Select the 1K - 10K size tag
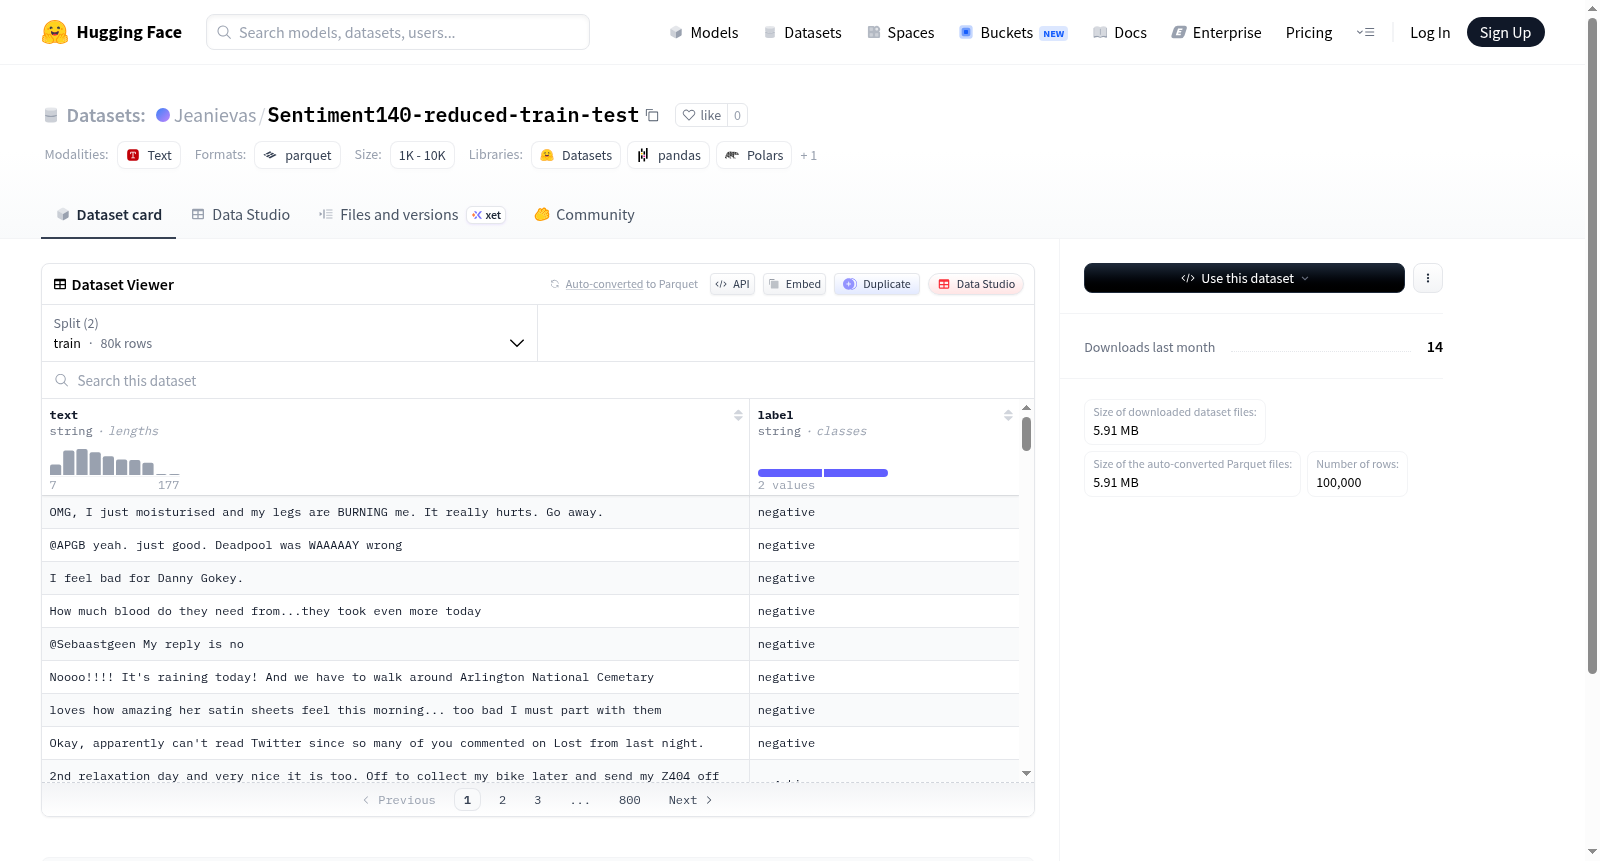The height and width of the screenshot is (861, 1600). (422, 155)
